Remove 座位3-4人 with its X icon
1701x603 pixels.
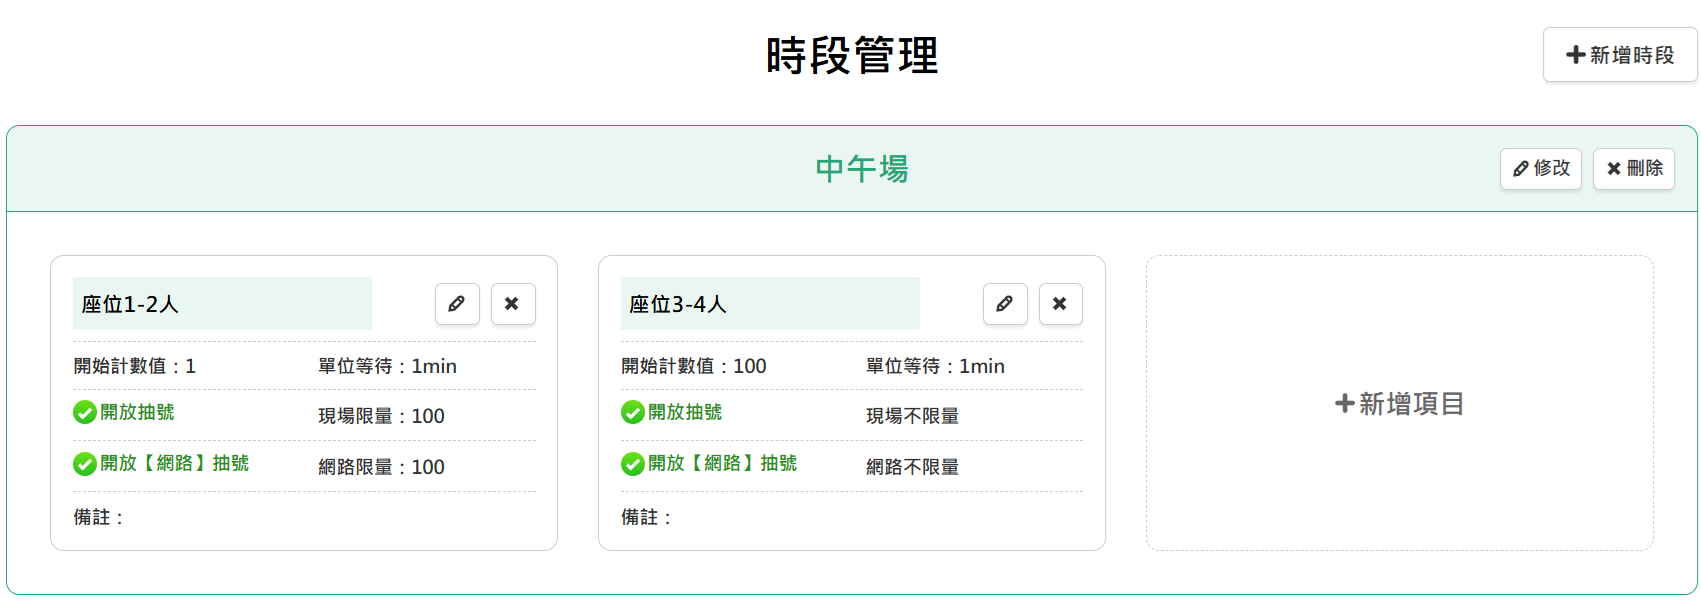pyautogui.click(x=1060, y=304)
